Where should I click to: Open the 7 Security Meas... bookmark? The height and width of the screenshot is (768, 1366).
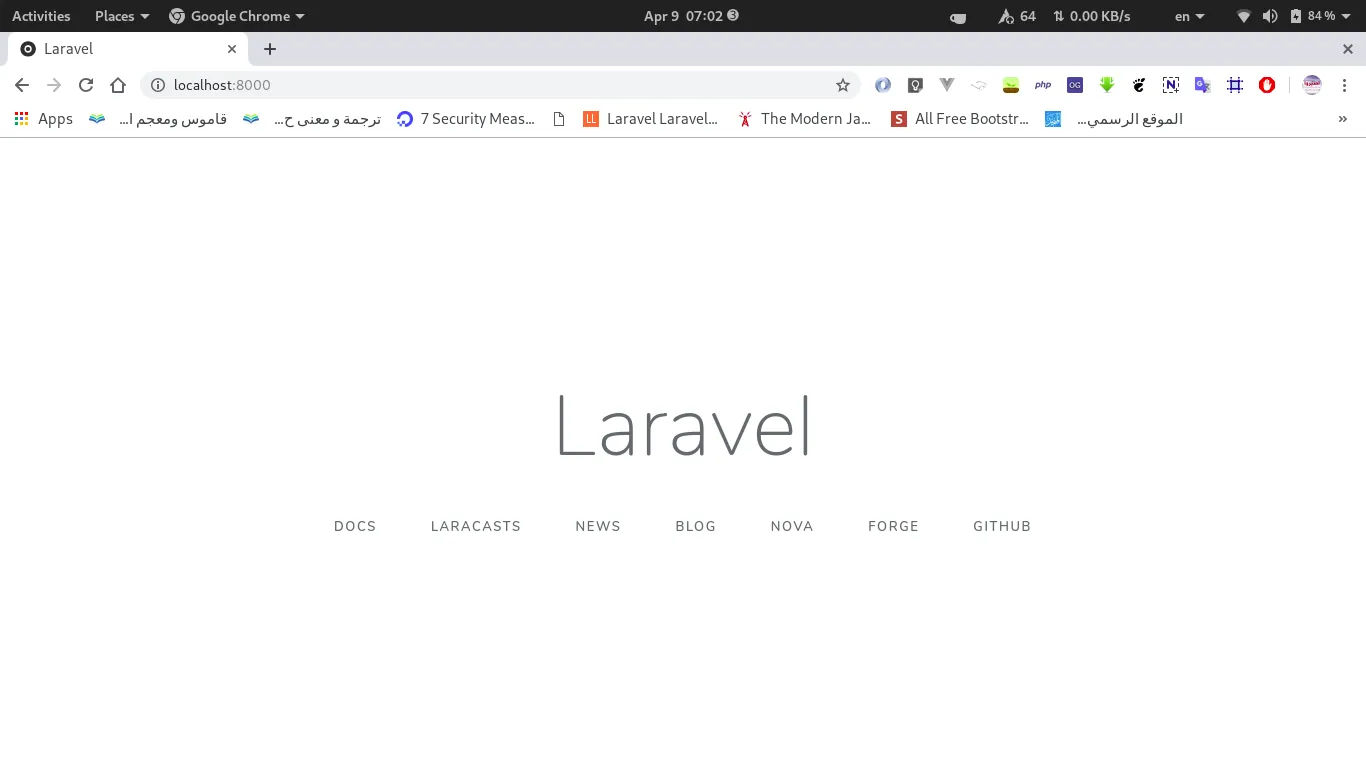click(x=466, y=119)
